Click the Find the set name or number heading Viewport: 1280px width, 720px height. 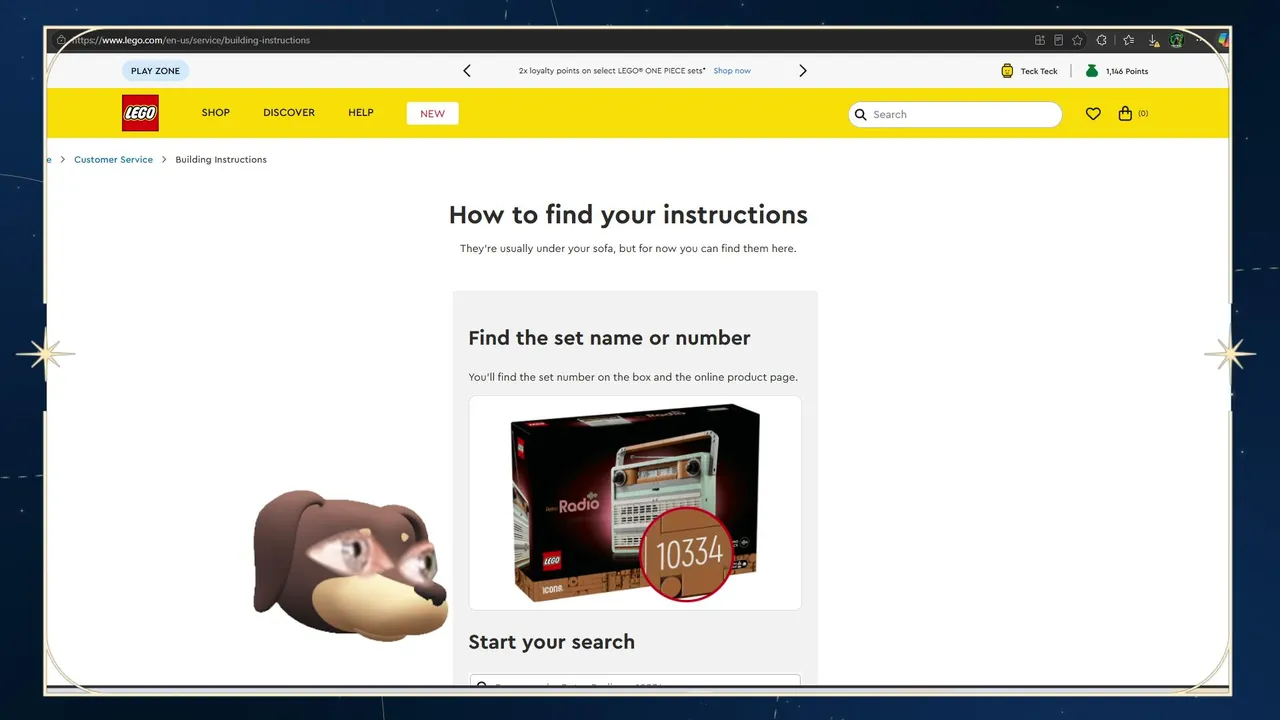click(x=609, y=338)
